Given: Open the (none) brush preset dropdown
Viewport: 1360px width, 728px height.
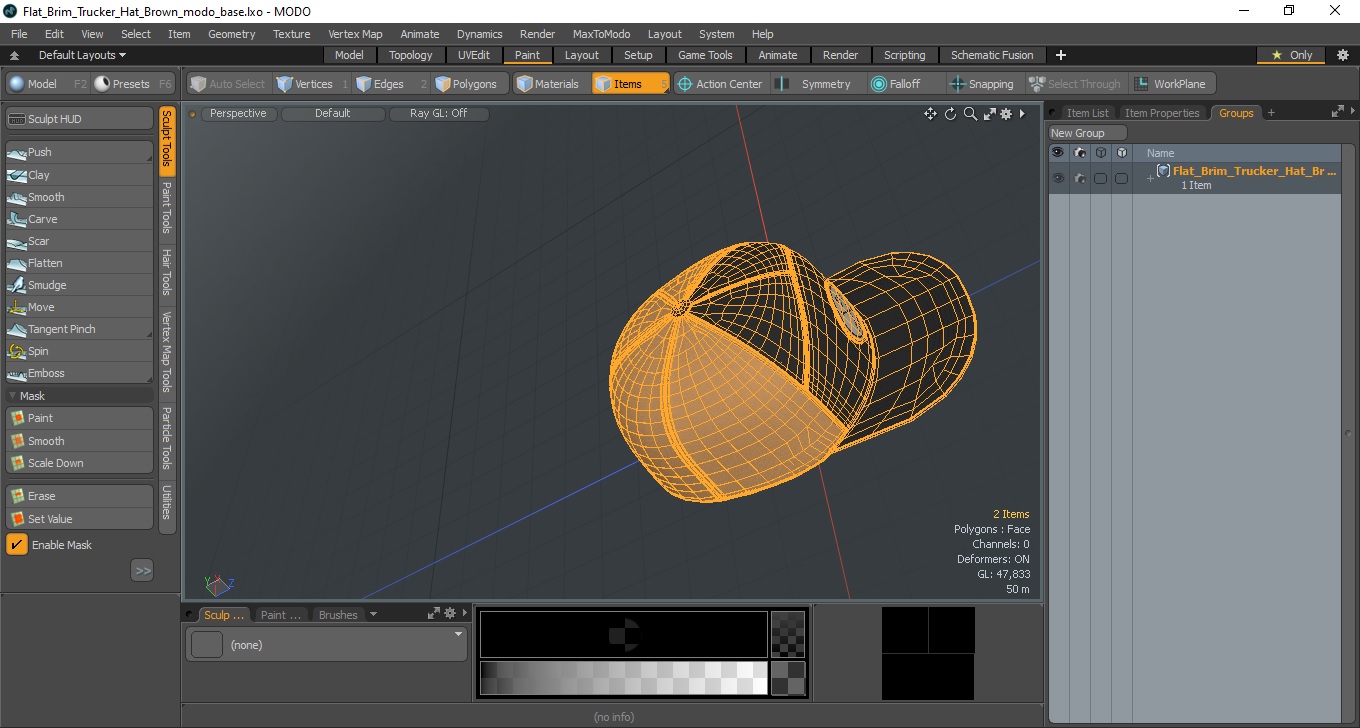Looking at the screenshot, I should point(326,645).
